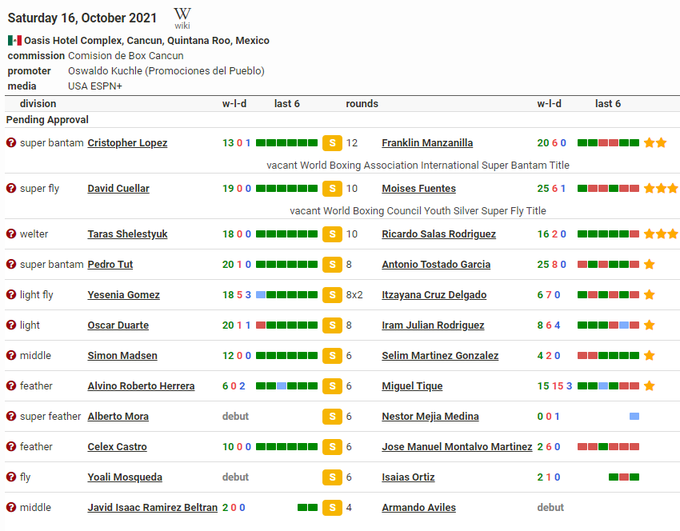Click question mark icon beside Cristopher Lopez

(11, 143)
